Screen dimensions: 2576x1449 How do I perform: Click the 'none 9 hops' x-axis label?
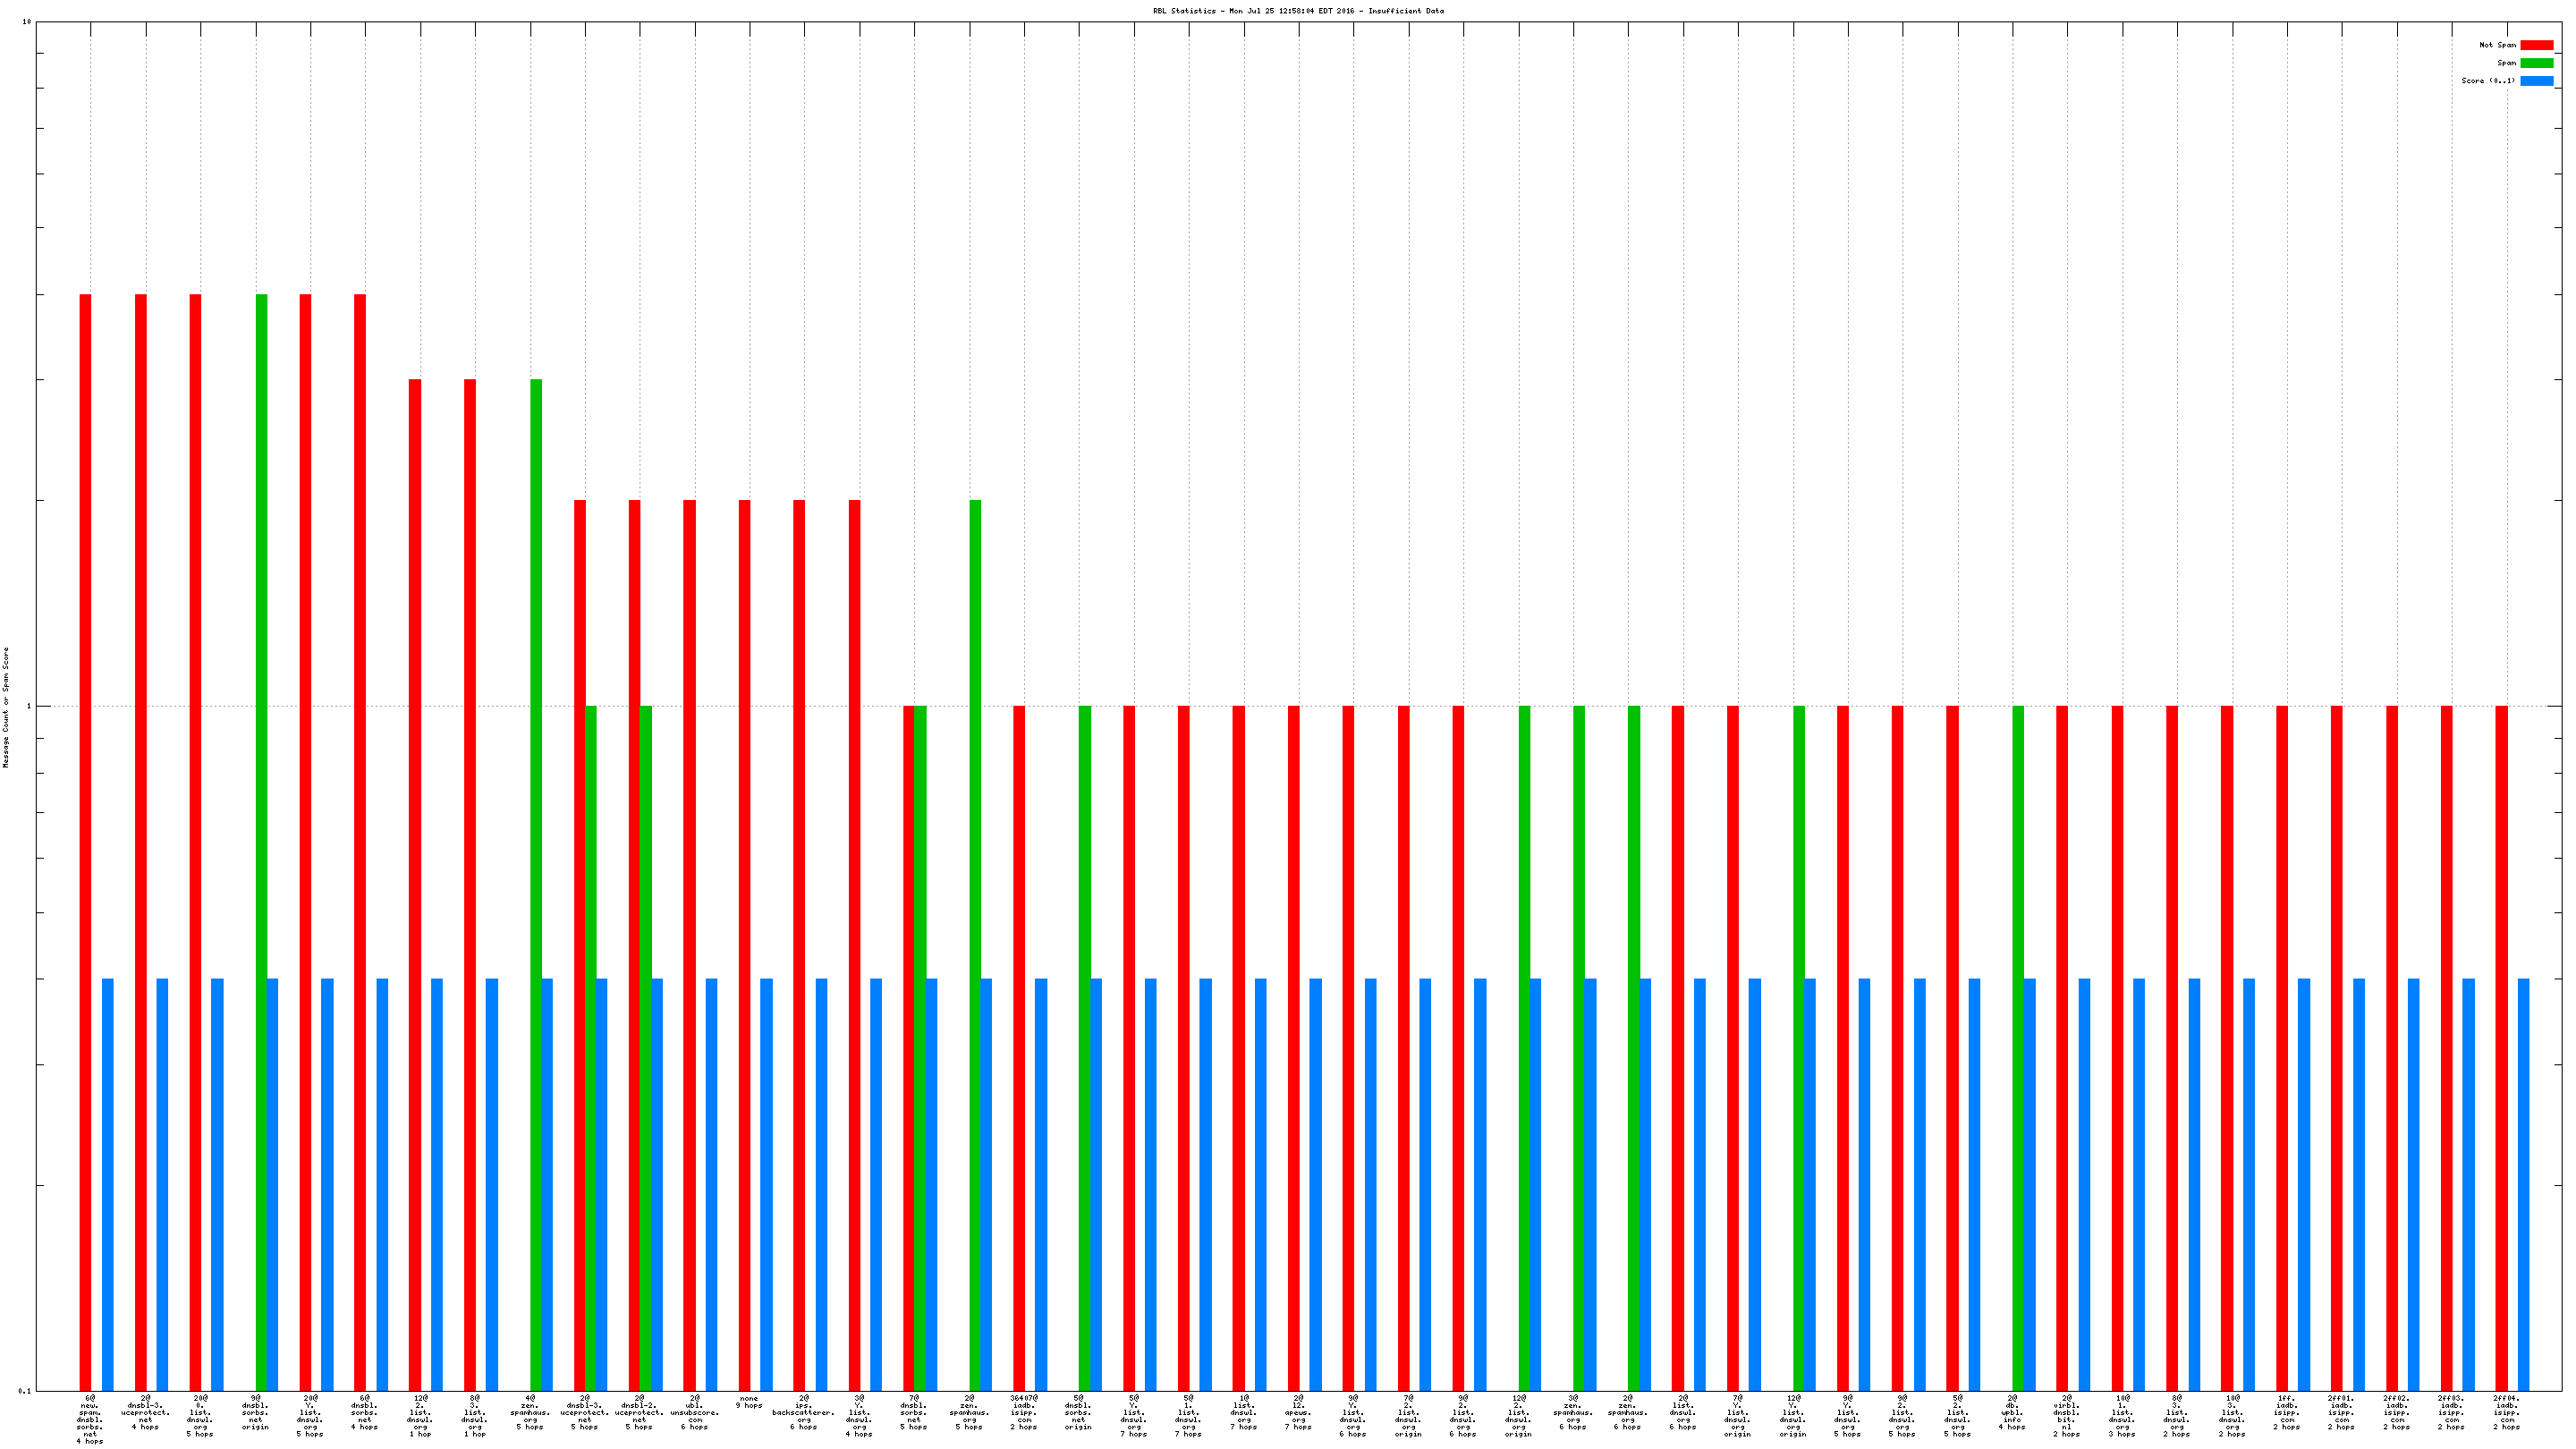pyautogui.click(x=749, y=1402)
